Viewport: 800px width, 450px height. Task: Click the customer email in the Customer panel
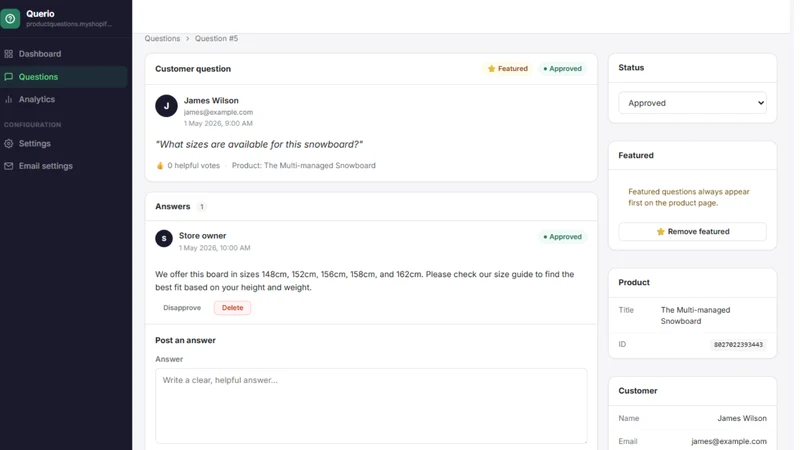pos(729,441)
